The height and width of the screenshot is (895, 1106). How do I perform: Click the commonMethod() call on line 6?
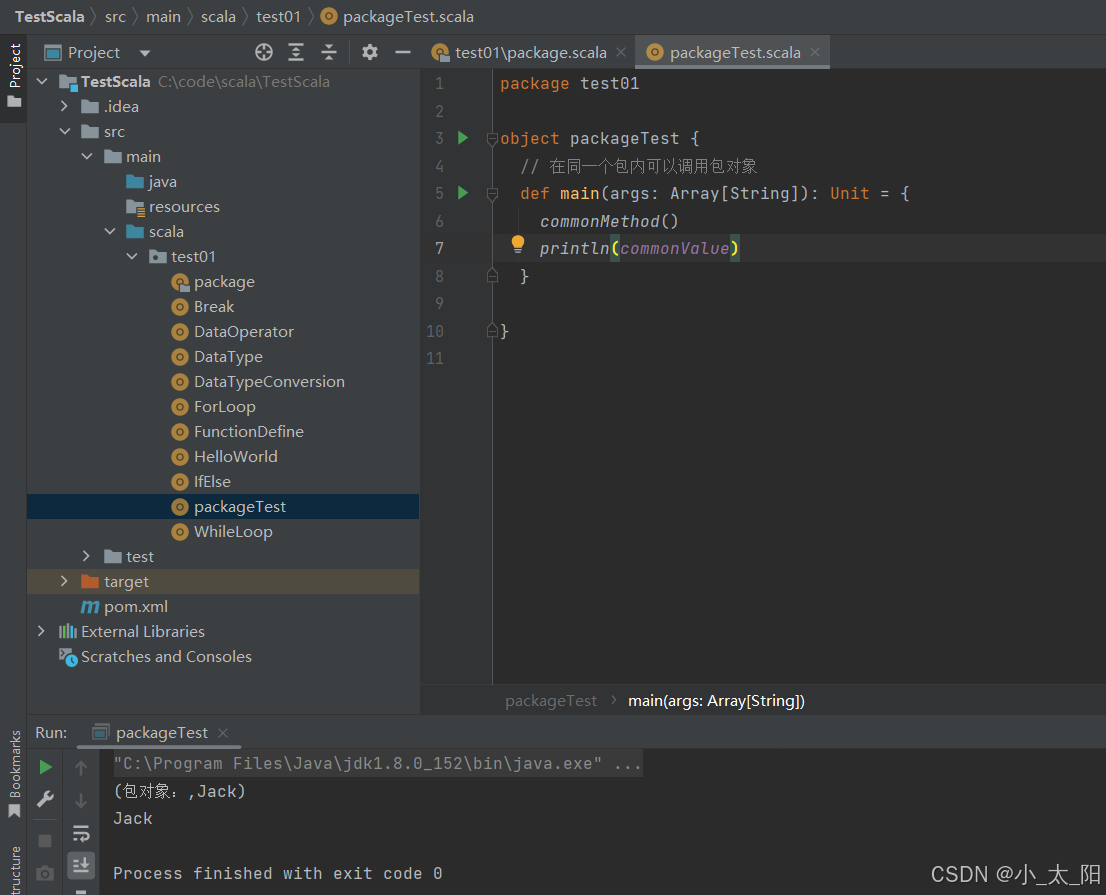tap(609, 221)
